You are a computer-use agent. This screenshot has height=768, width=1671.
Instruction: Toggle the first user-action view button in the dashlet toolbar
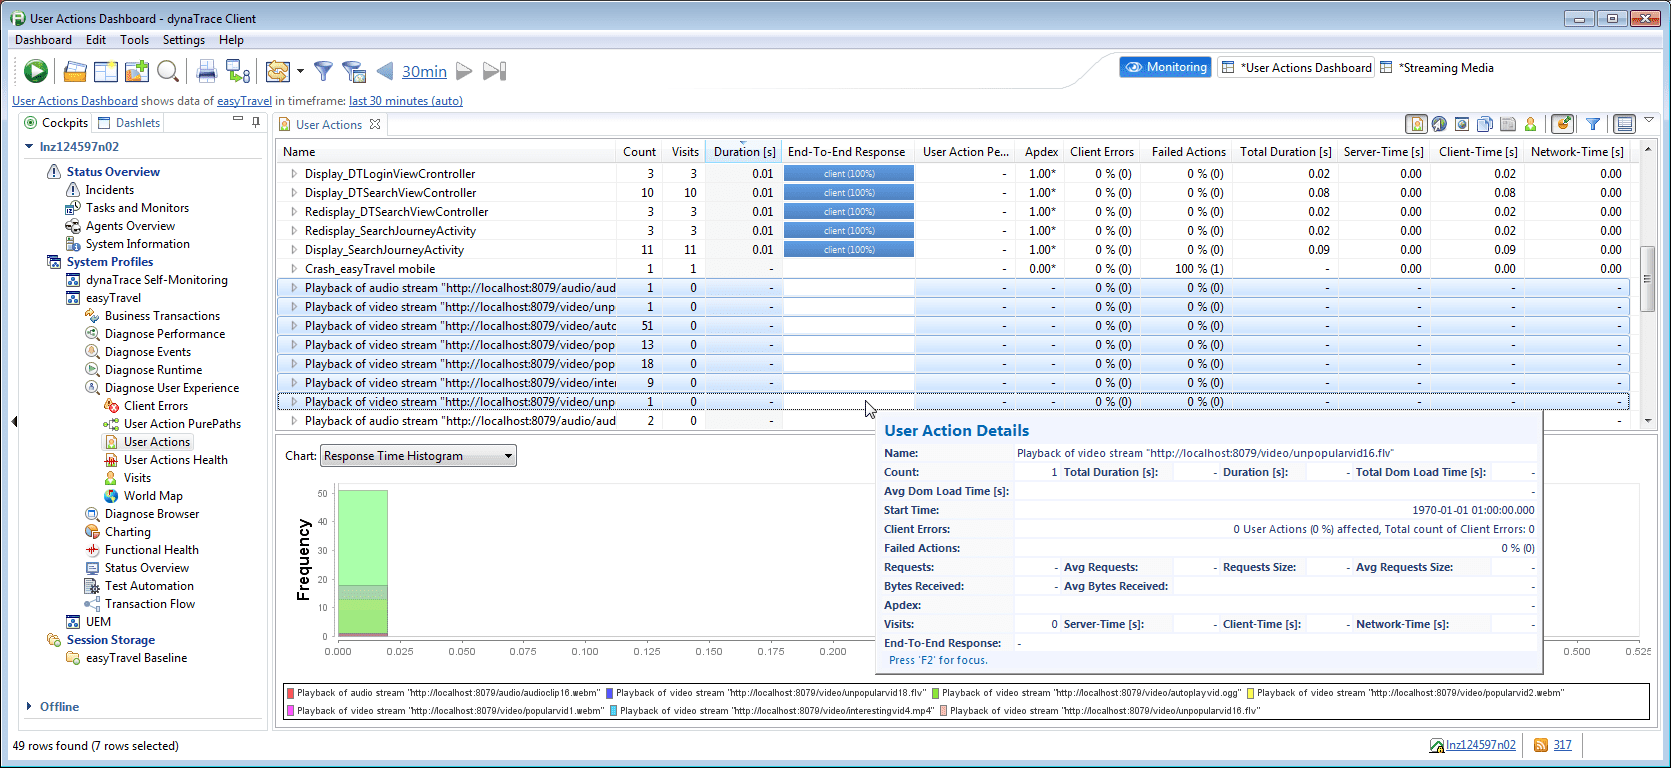(x=1417, y=124)
